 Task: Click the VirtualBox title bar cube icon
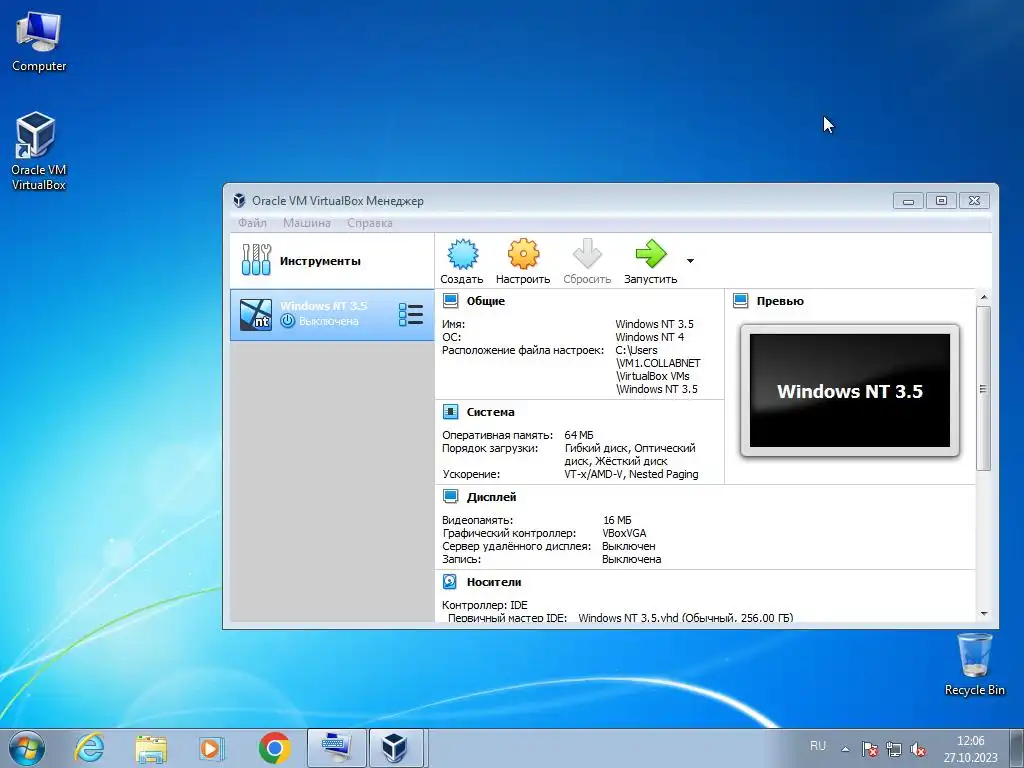[240, 200]
